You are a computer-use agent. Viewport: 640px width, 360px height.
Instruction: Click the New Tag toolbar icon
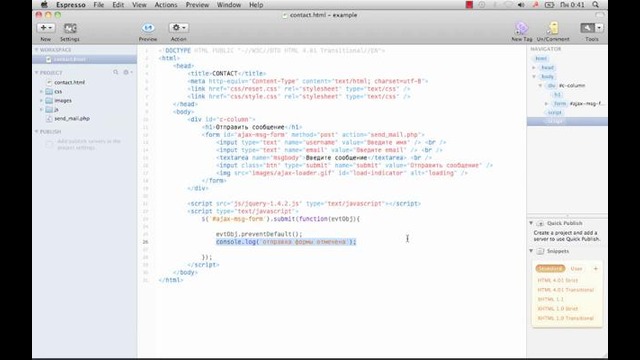(x=521, y=28)
